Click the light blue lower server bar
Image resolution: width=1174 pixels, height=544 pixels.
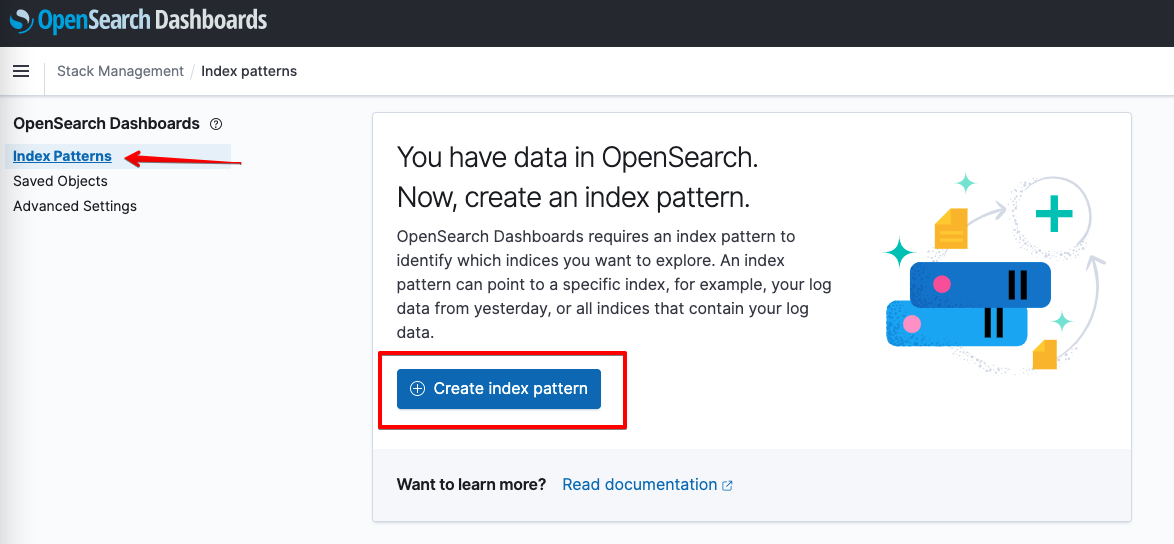coord(956,324)
